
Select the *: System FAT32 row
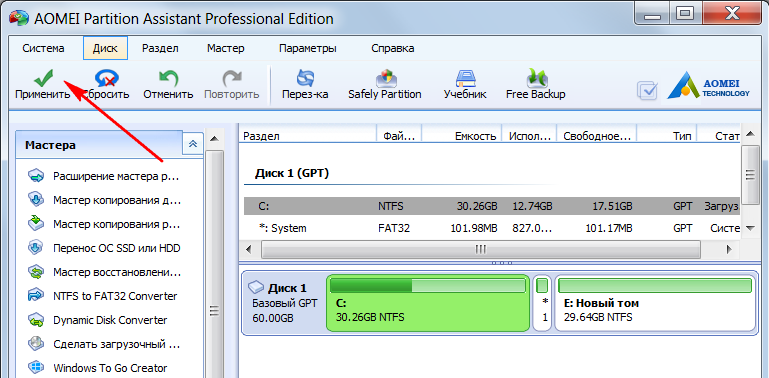point(491,228)
